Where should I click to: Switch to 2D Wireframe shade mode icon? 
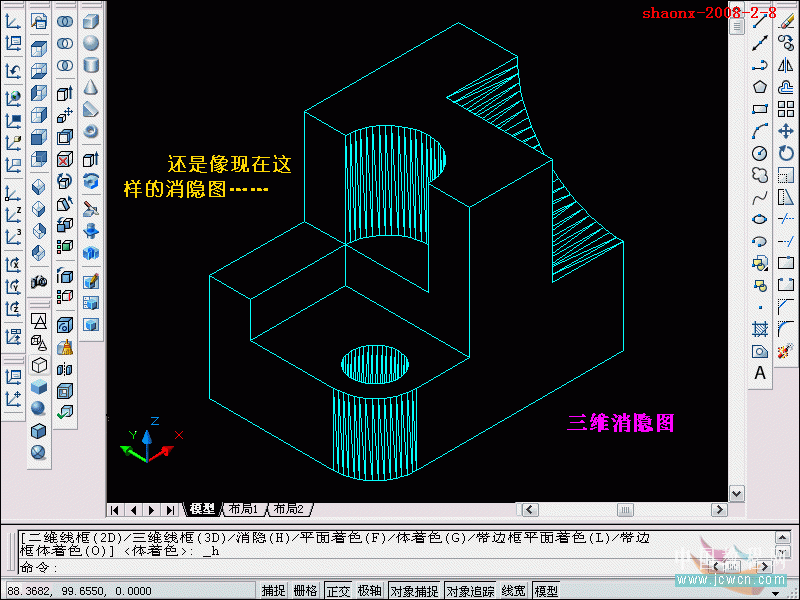coord(39,321)
